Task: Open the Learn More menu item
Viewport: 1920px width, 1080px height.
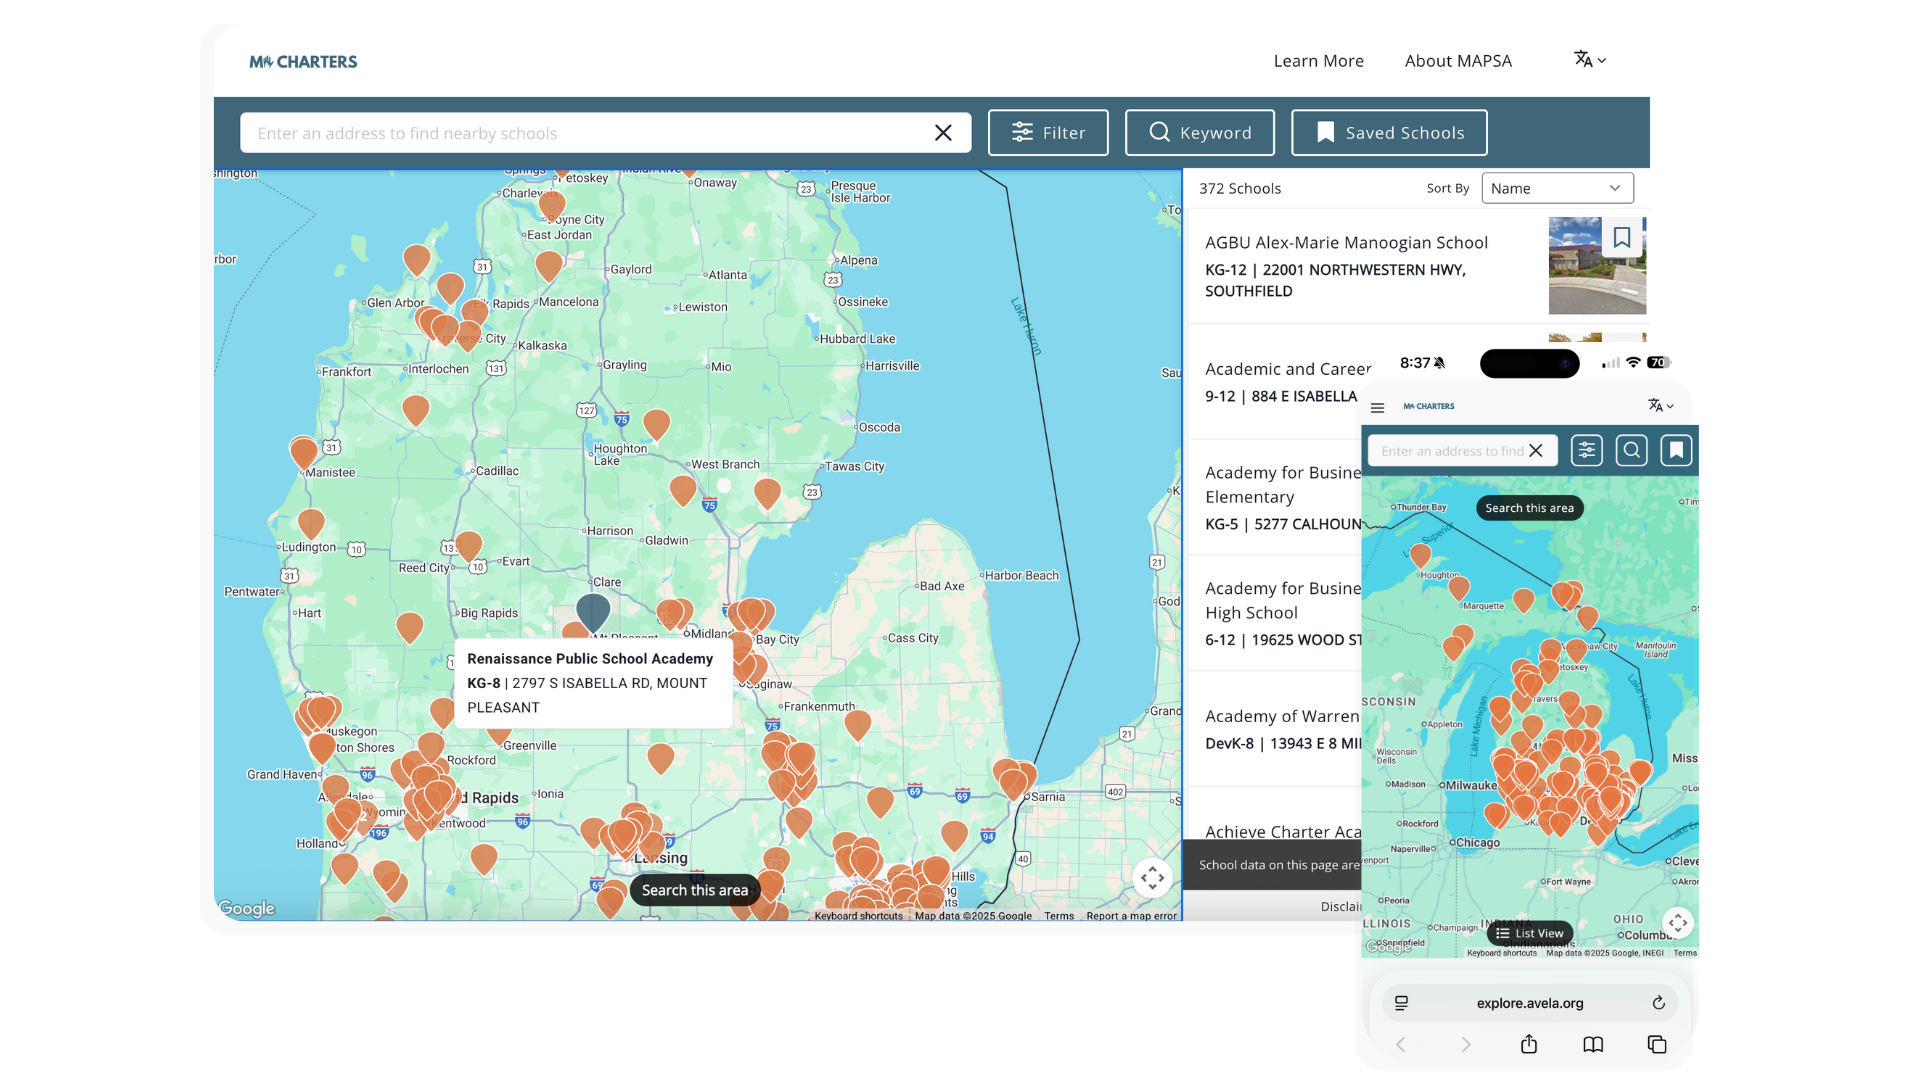Action: click(x=1318, y=61)
